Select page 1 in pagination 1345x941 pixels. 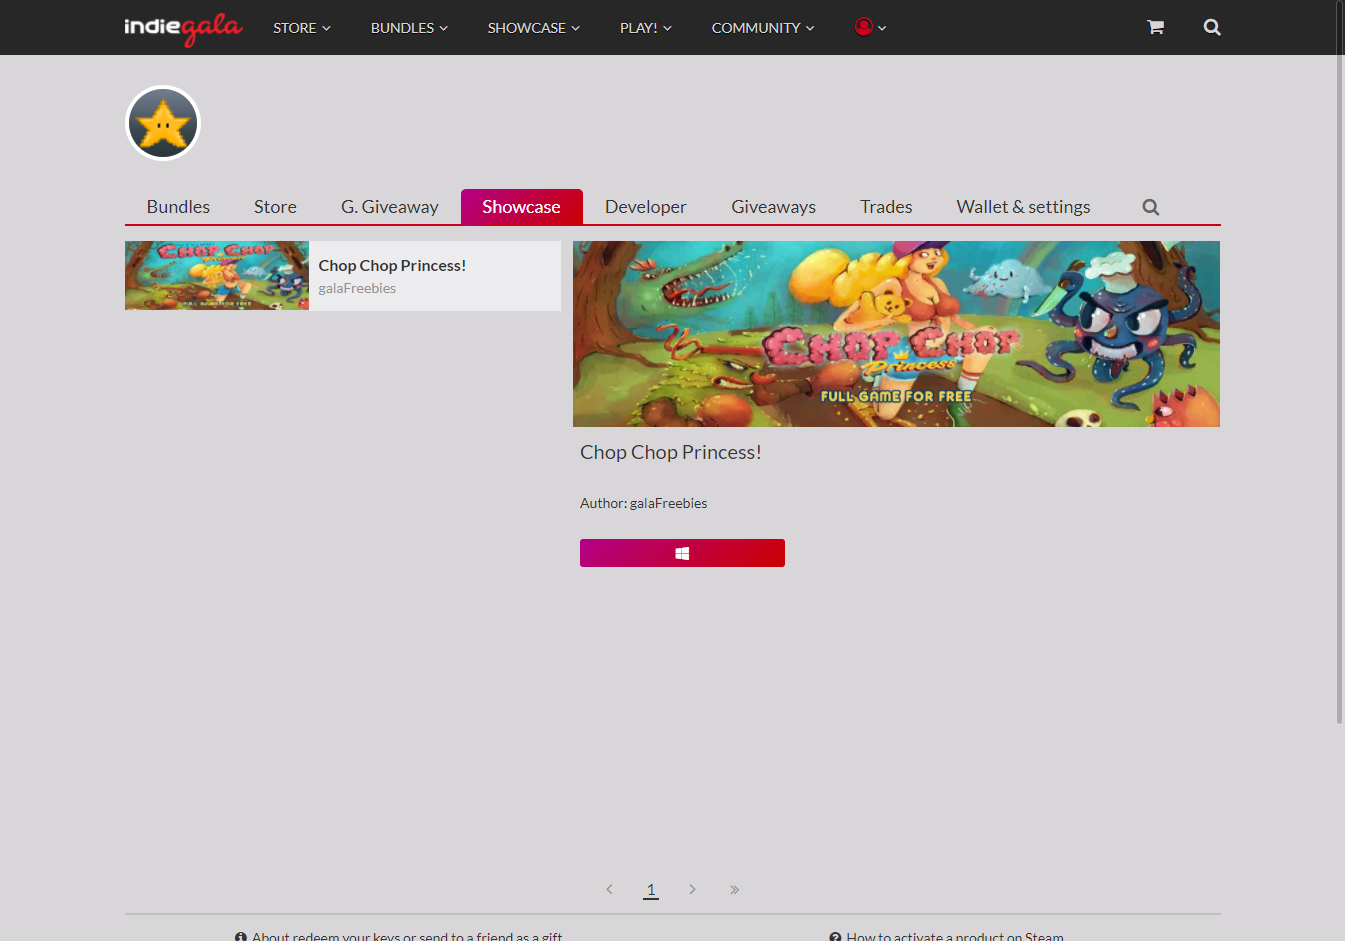(651, 889)
